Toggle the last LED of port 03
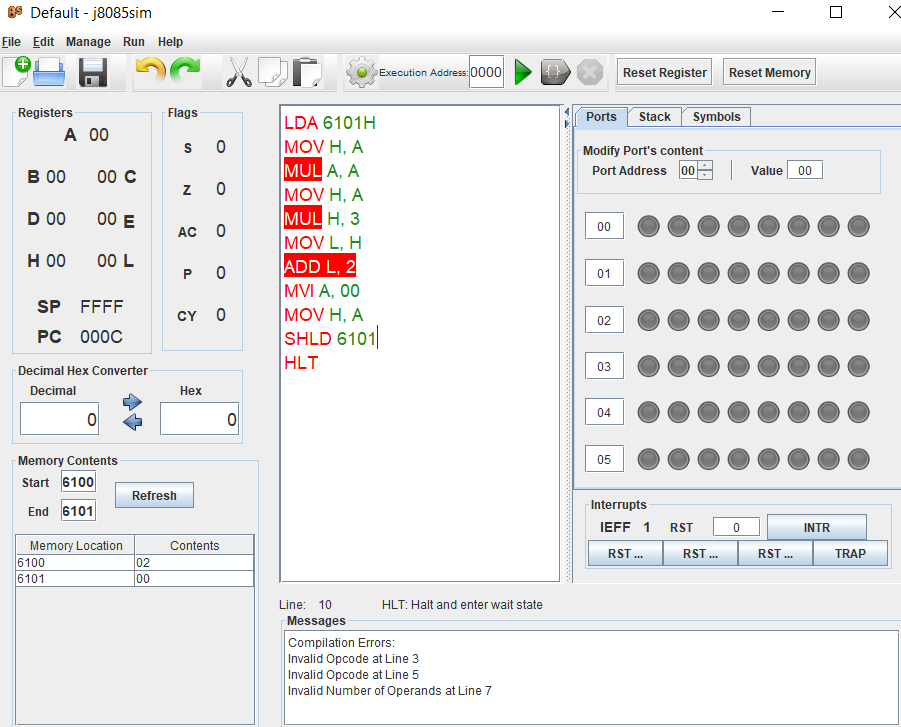901x727 pixels. (x=858, y=366)
